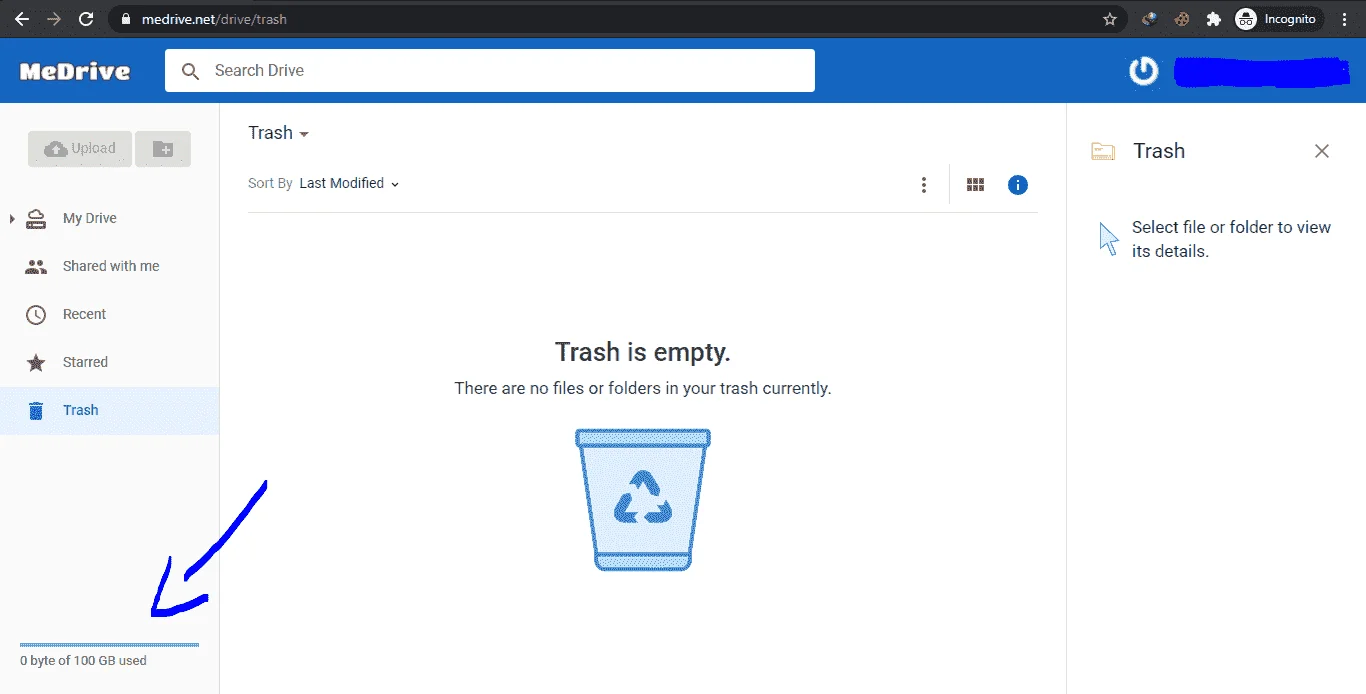Click the storage usage progress bar

[x=109, y=645]
